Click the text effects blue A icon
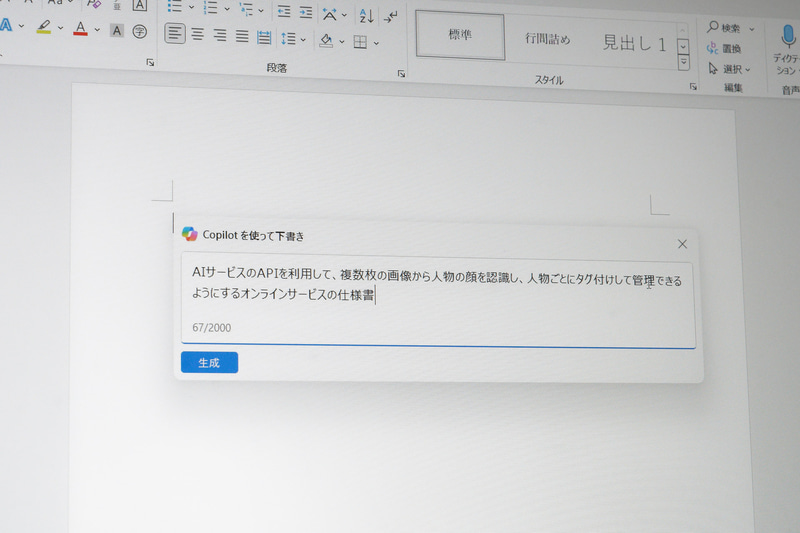The height and width of the screenshot is (533, 800). pos(6,25)
